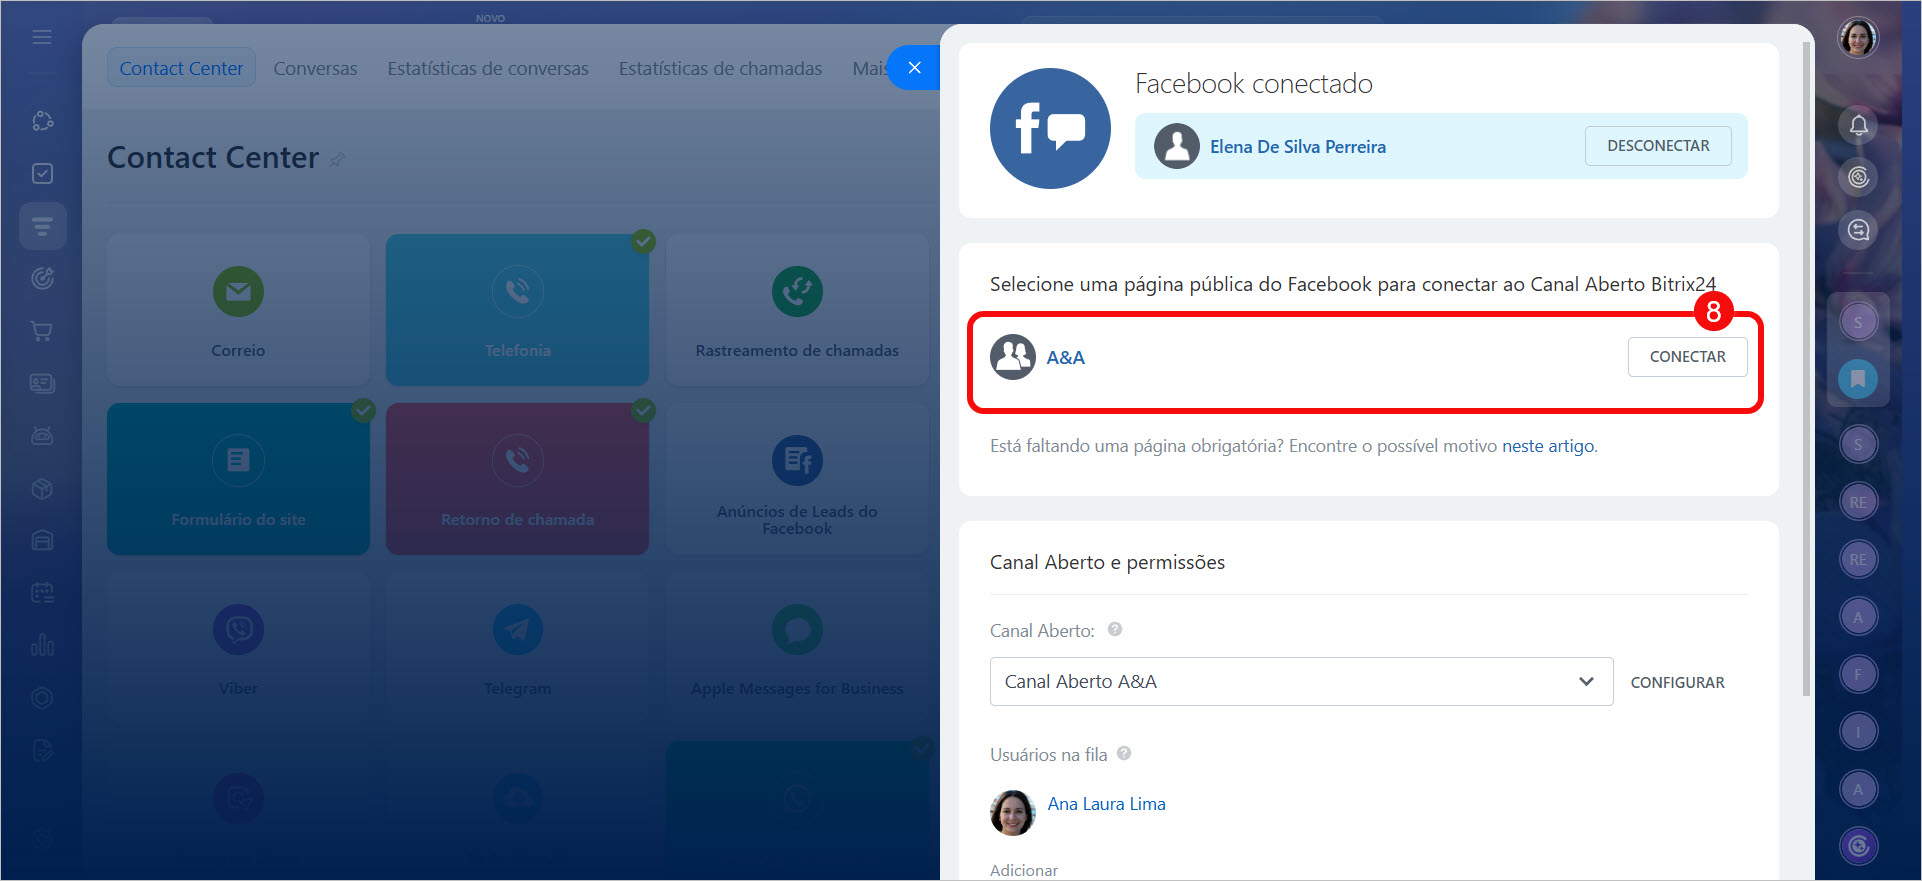
Task: Click the F contact avatar in right panel
Action: (x=1858, y=674)
